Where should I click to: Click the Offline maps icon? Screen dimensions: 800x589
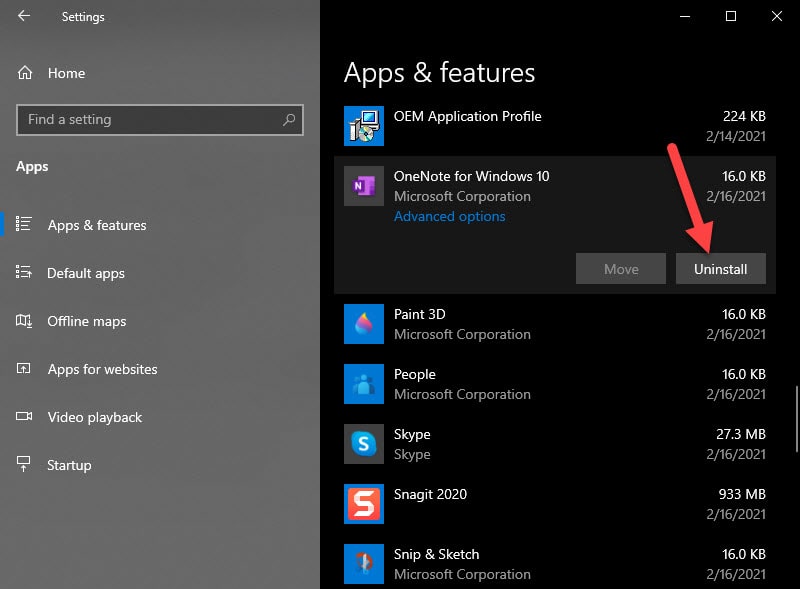23,321
